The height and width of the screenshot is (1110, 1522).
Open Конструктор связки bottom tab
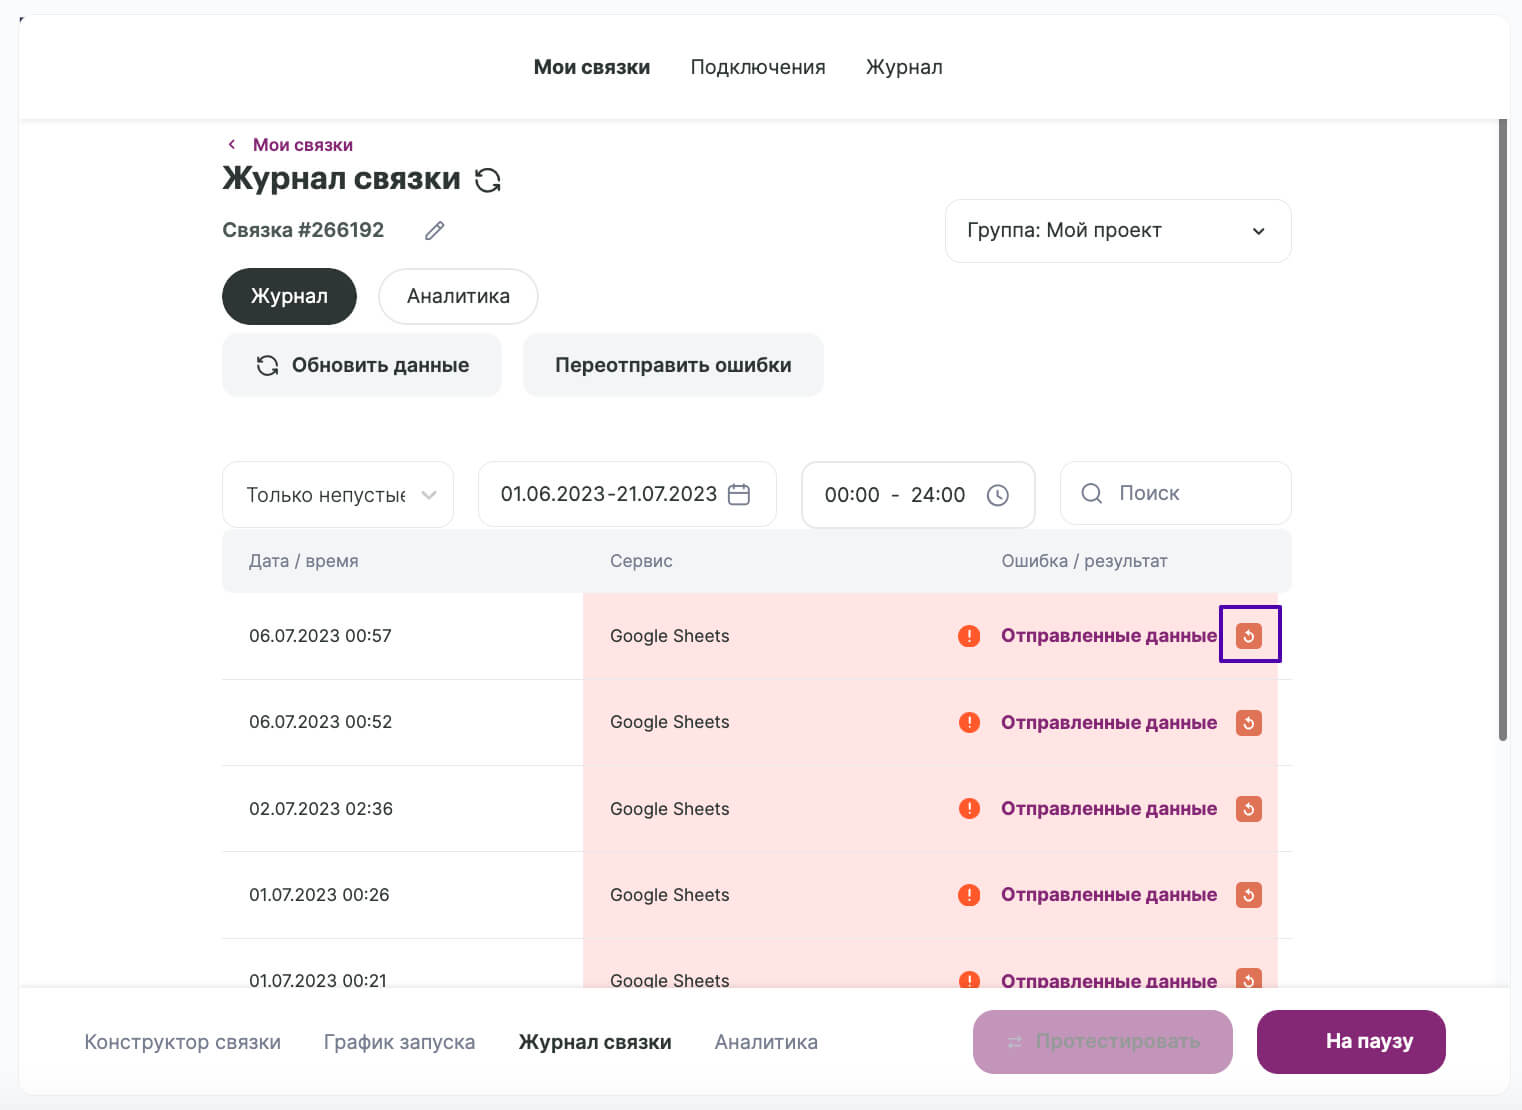(183, 1042)
